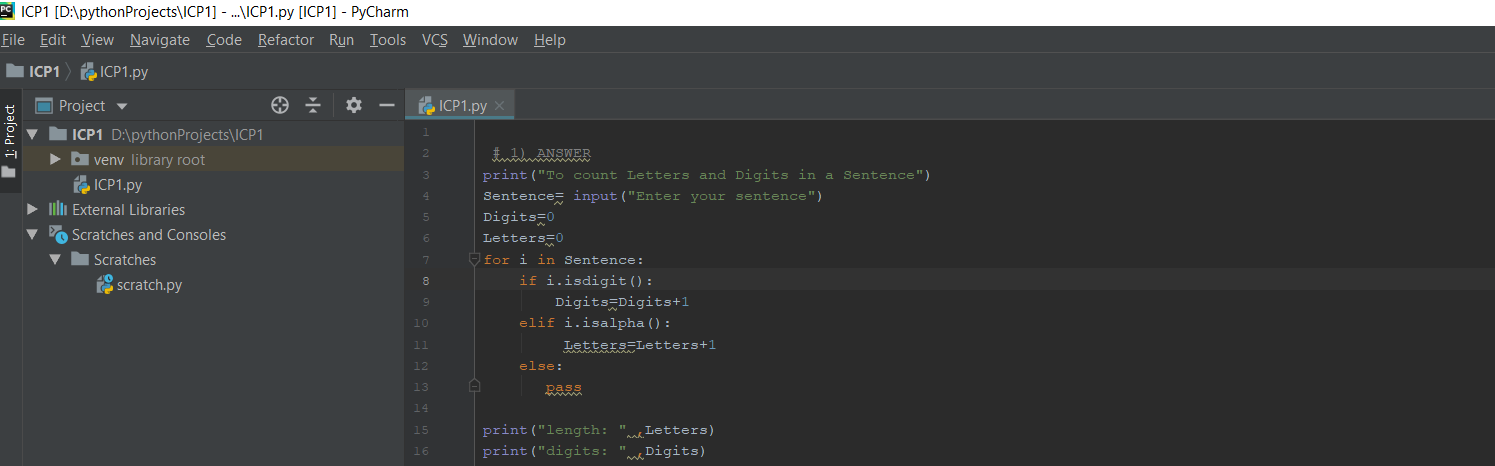Click the 'Letters=Letters+1' statement
This screenshot has width=1495, height=466.
[x=640, y=345]
